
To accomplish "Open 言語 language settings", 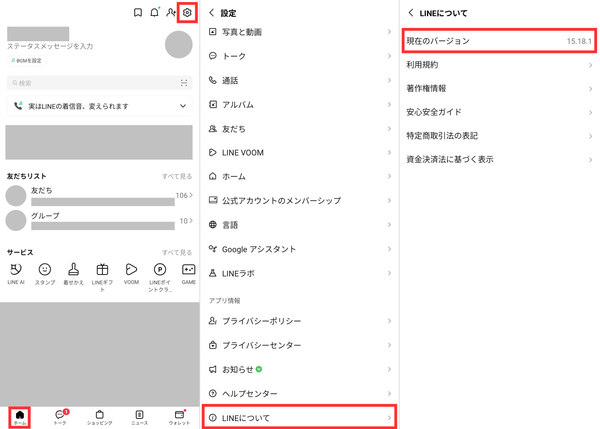I will pyautogui.click(x=300, y=225).
